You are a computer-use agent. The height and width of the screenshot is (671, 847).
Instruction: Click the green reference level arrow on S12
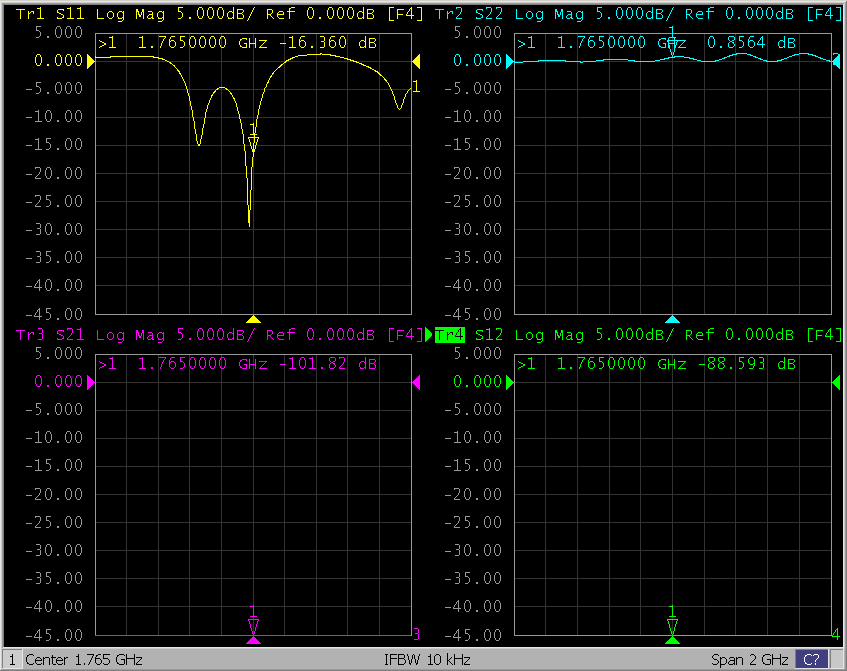coord(510,382)
